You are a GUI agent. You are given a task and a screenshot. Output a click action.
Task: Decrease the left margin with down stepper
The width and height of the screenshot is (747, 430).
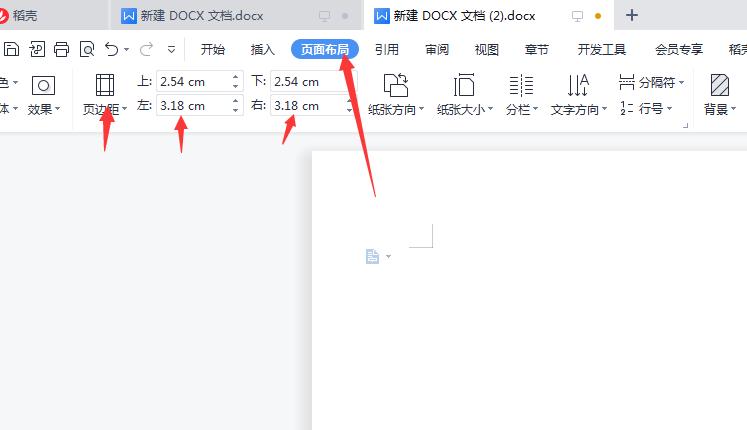point(235,110)
